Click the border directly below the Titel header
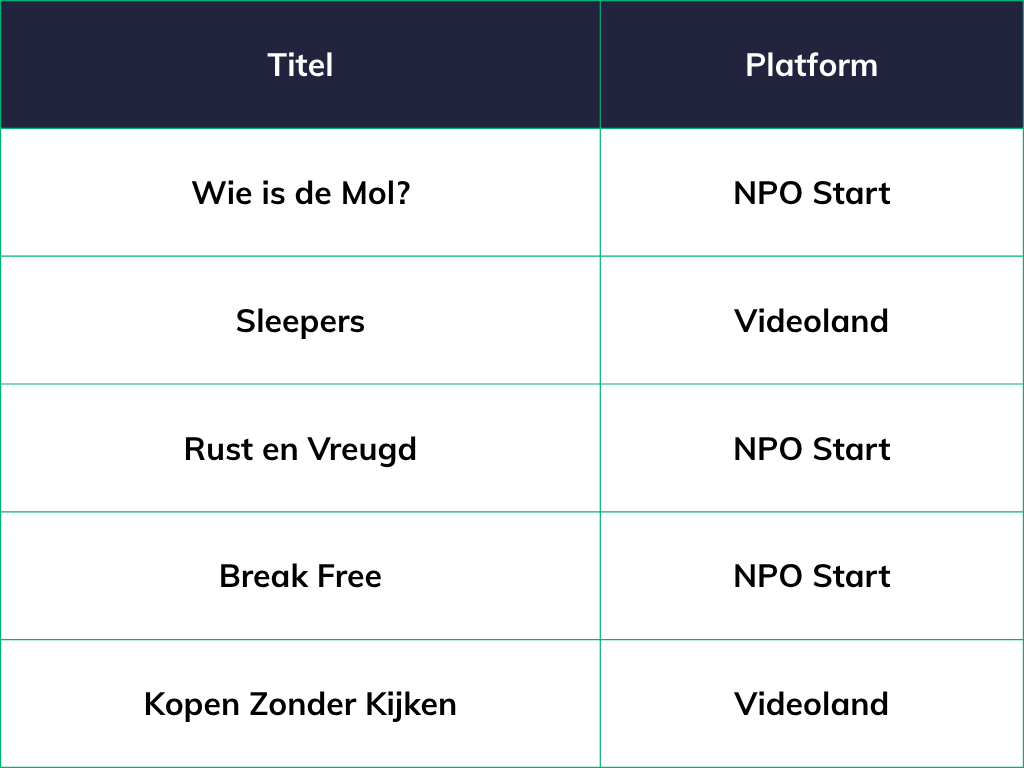 pos(300,128)
